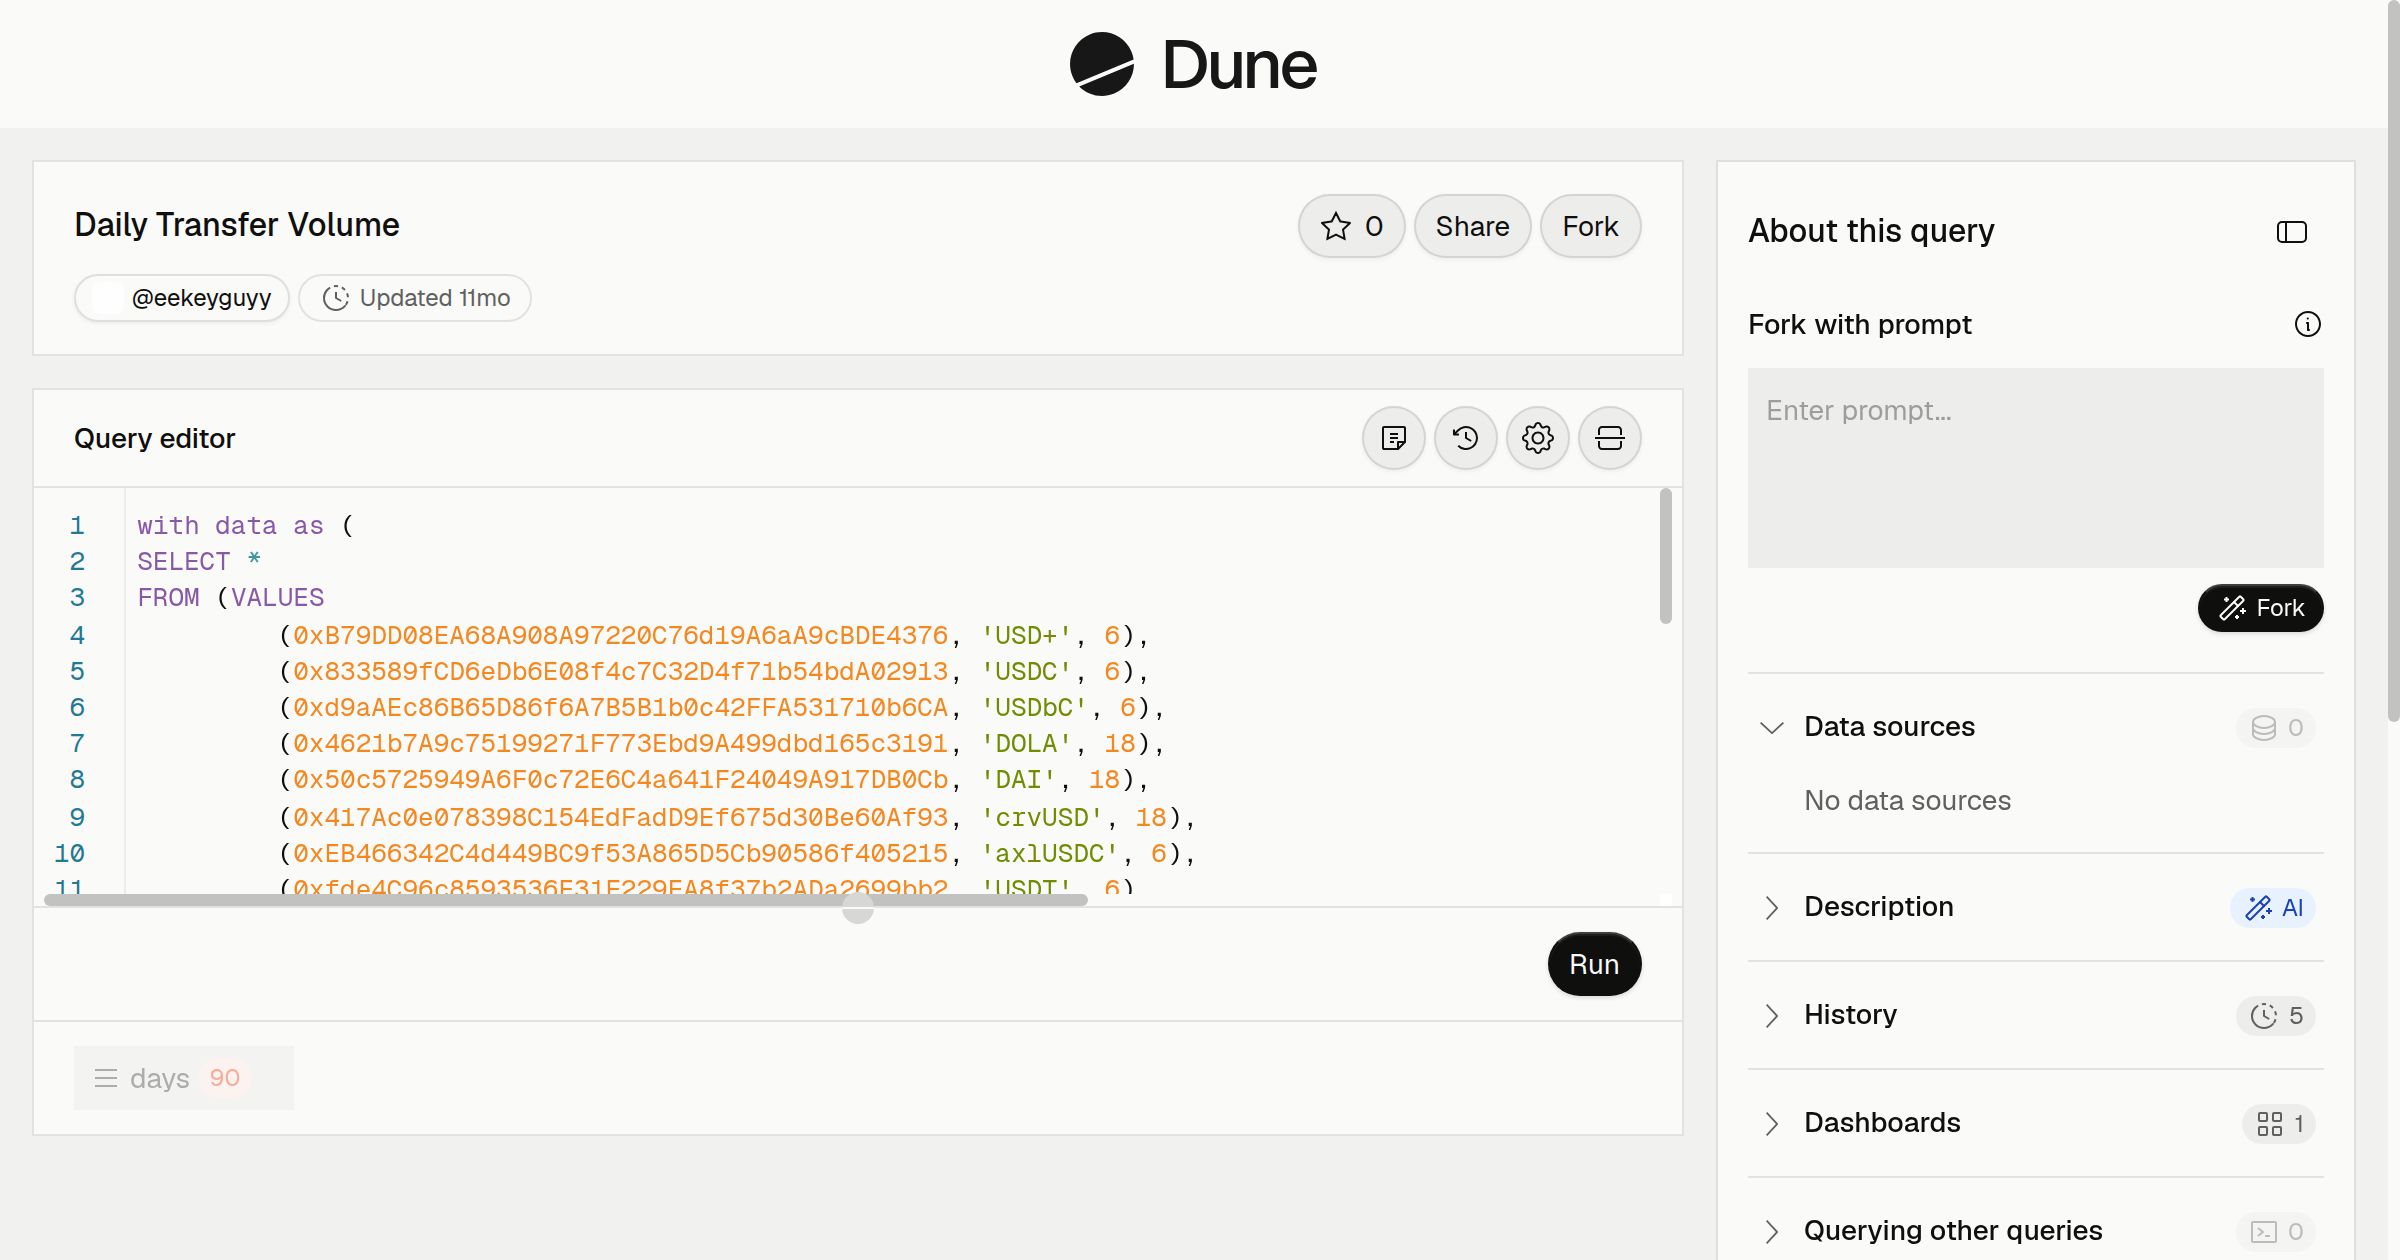The image size is (2400, 1260).
Task: Expand the History section
Action: point(1771,1015)
